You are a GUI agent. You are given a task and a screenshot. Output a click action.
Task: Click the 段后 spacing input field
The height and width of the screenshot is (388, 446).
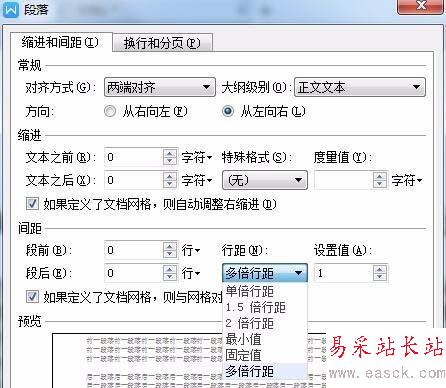(134, 273)
